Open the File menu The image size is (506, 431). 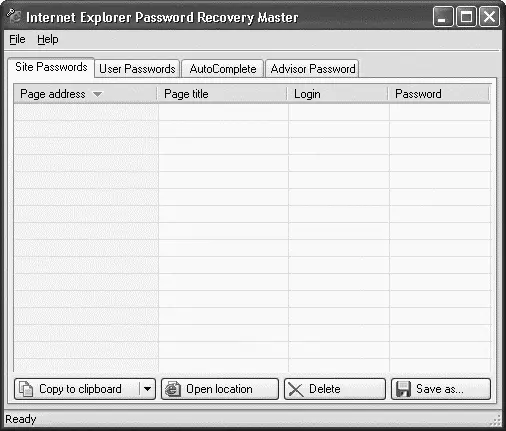click(17, 39)
